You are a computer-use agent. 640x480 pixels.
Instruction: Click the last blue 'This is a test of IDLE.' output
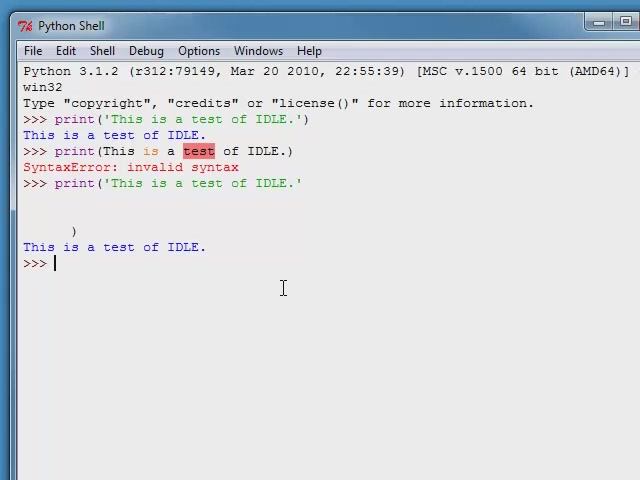click(114, 247)
